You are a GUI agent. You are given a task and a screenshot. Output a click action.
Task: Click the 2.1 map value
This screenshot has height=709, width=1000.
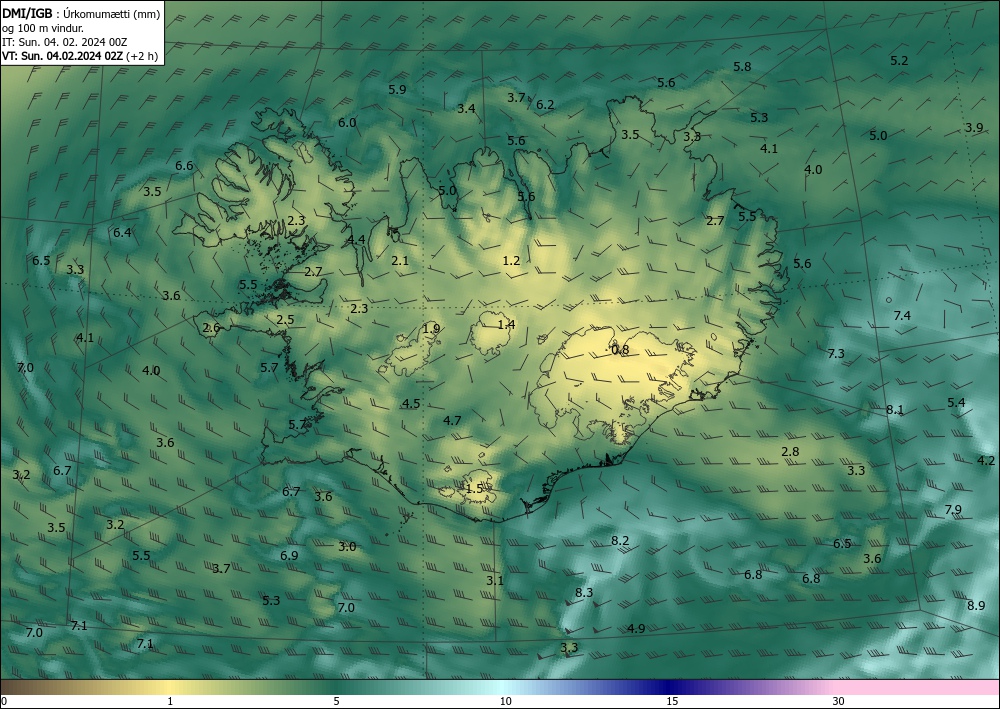click(x=400, y=260)
